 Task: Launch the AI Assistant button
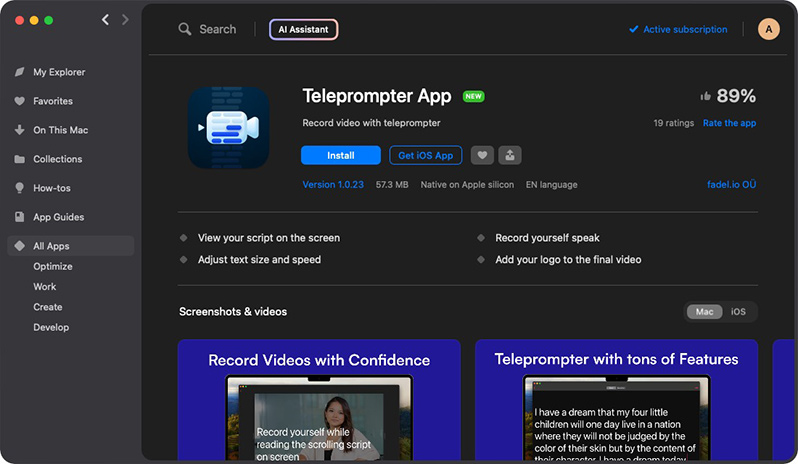tap(303, 30)
